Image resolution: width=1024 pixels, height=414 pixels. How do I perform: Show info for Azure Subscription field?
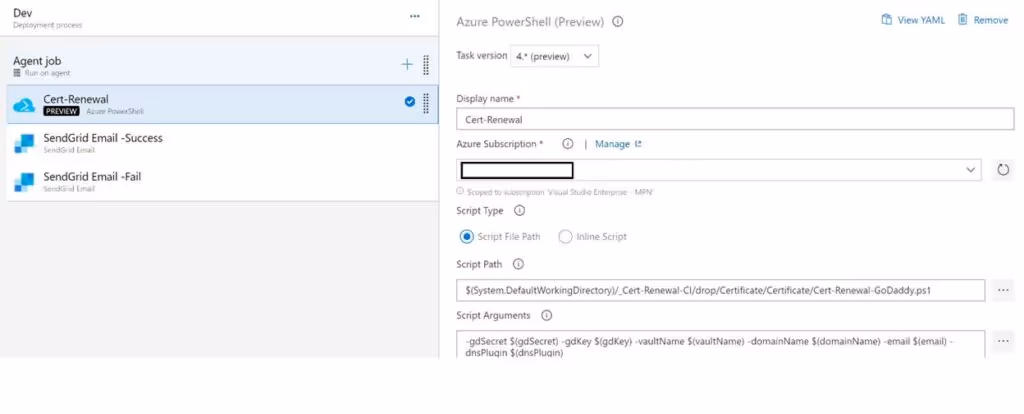(568, 144)
